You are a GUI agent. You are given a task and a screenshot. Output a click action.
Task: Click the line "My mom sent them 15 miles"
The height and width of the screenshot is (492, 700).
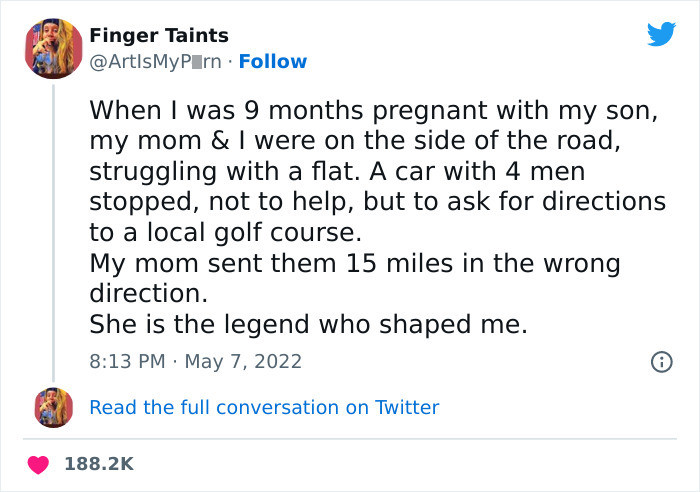point(355,264)
